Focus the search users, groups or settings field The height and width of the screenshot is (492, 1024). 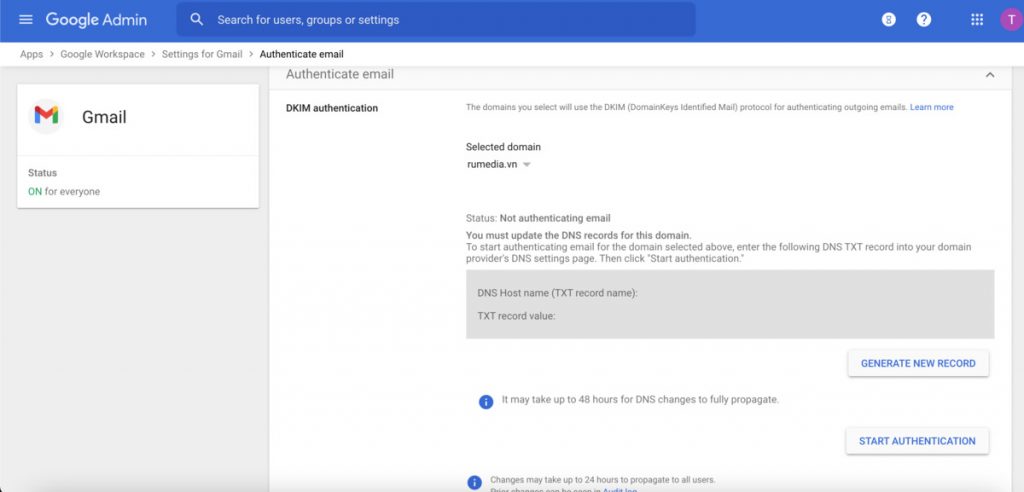[x=436, y=20]
